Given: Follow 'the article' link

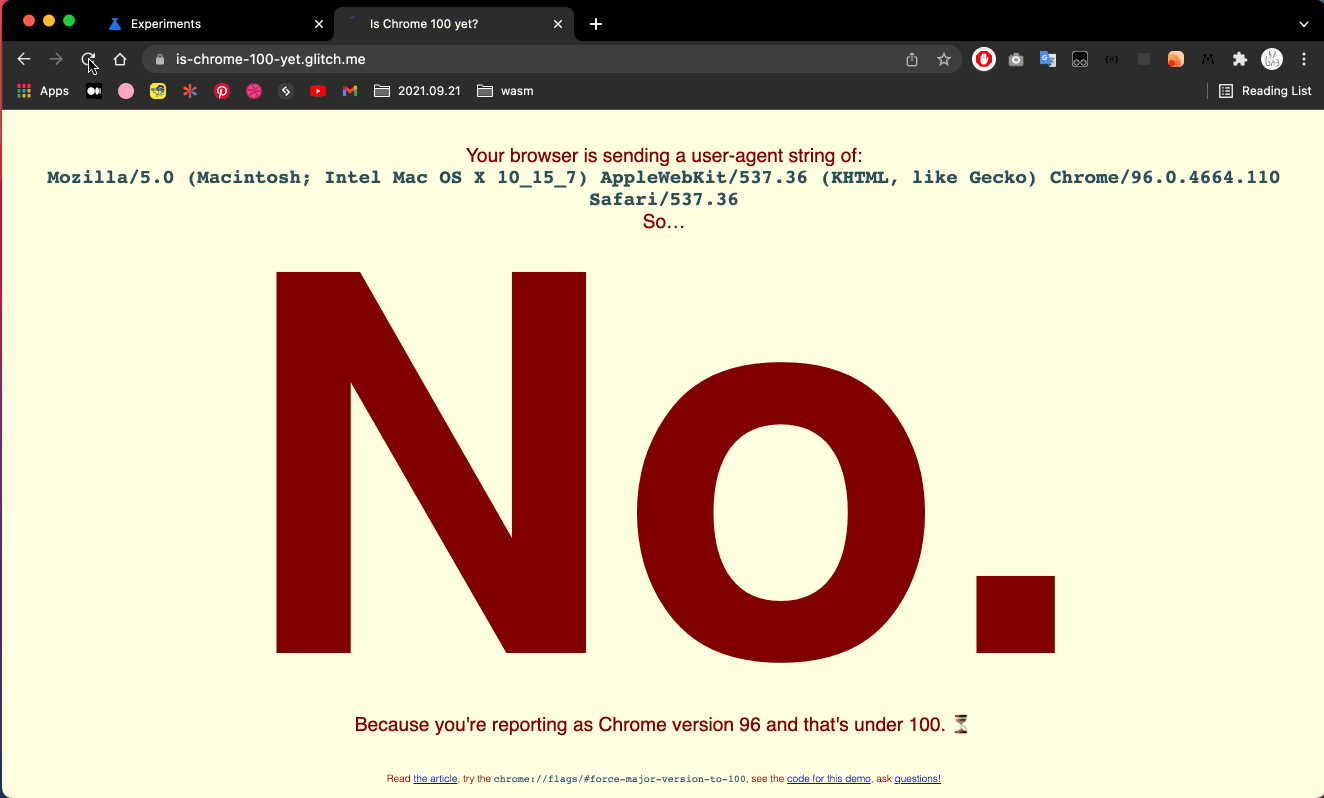Looking at the screenshot, I should click(x=435, y=779).
